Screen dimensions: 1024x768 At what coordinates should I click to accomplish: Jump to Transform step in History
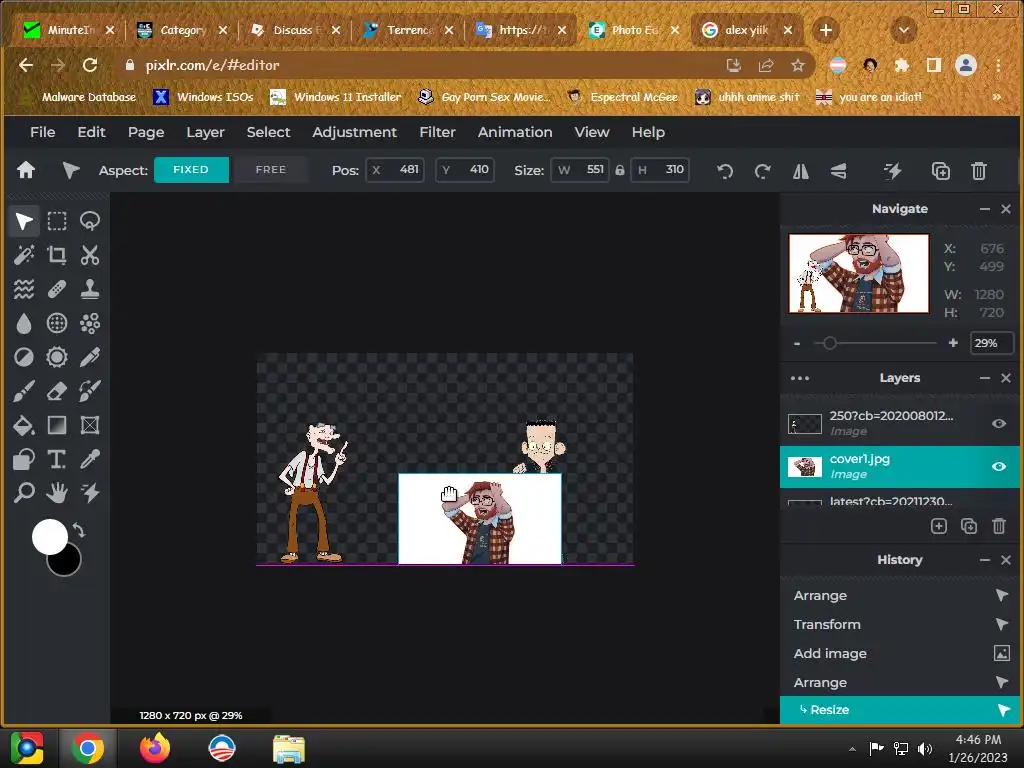point(900,624)
